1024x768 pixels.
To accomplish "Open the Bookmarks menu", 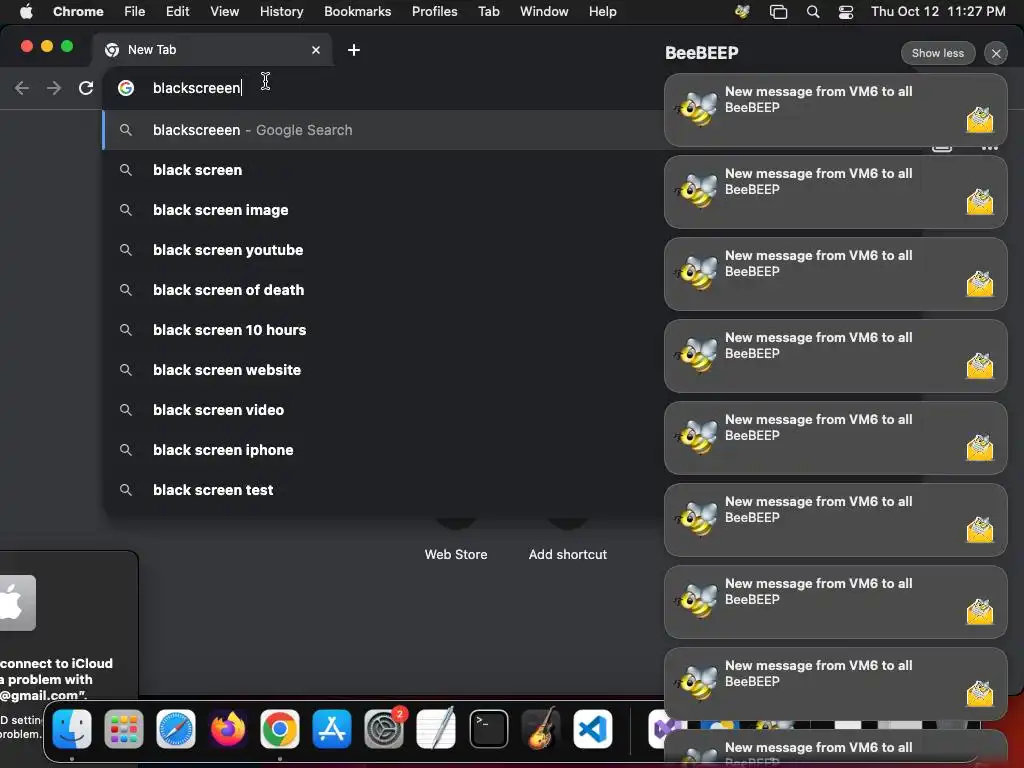I will point(357,11).
